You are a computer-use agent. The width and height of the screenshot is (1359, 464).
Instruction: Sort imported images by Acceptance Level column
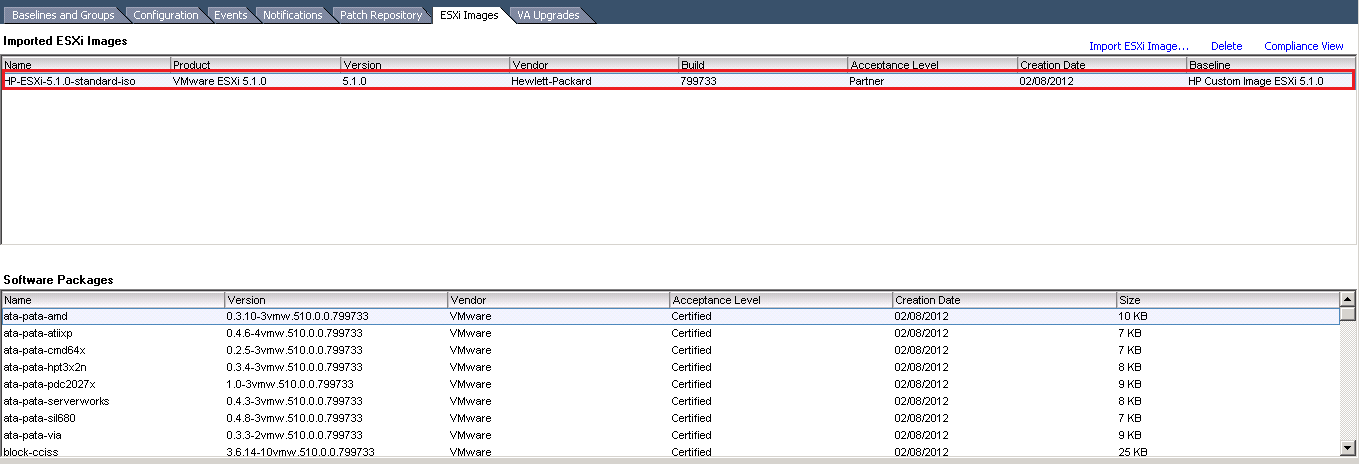(931, 65)
